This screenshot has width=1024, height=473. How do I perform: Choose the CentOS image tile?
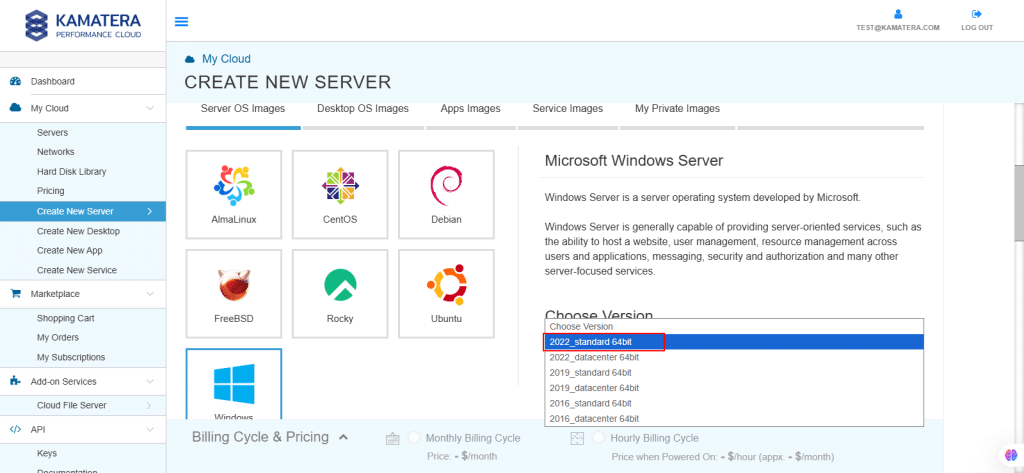click(340, 194)
